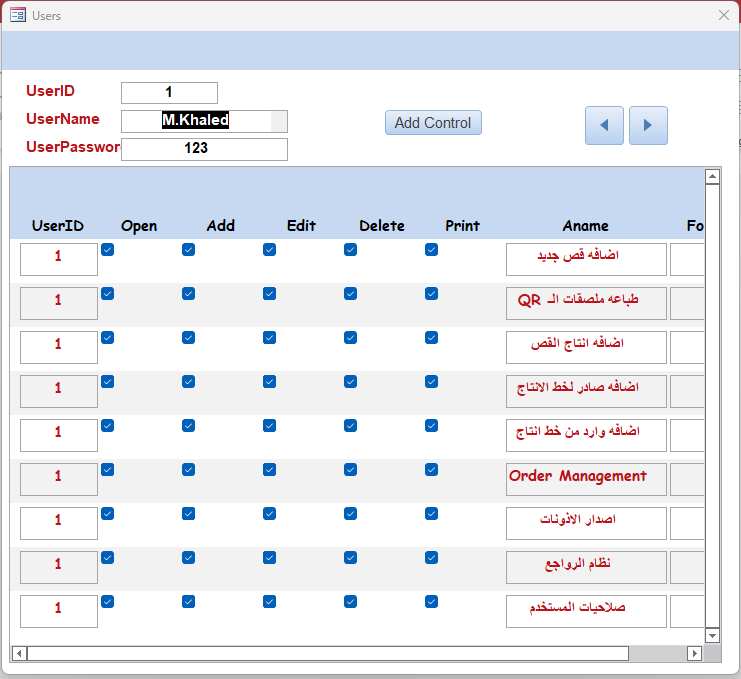This screenshot has width=741, height=679.
Task: Close the Users form window
Action: [x=723, y=15]
